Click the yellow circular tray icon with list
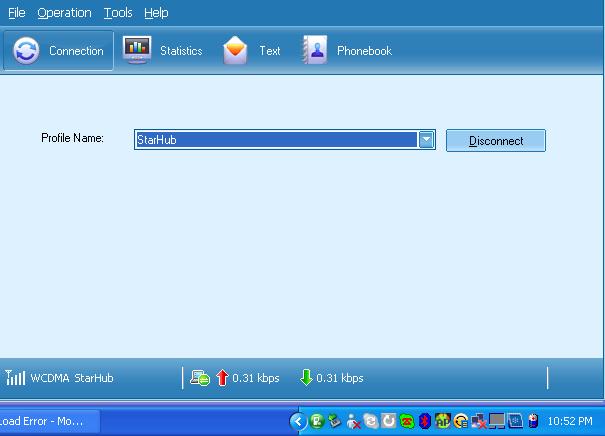Screen dimensions: 605x436 point(461,421)
